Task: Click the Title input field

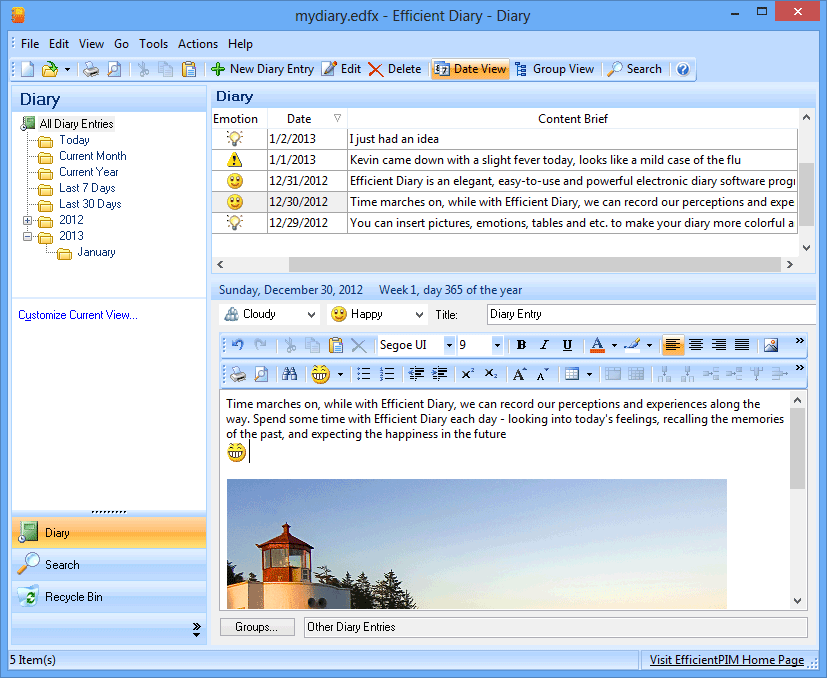Action: [x=651, y=314]
